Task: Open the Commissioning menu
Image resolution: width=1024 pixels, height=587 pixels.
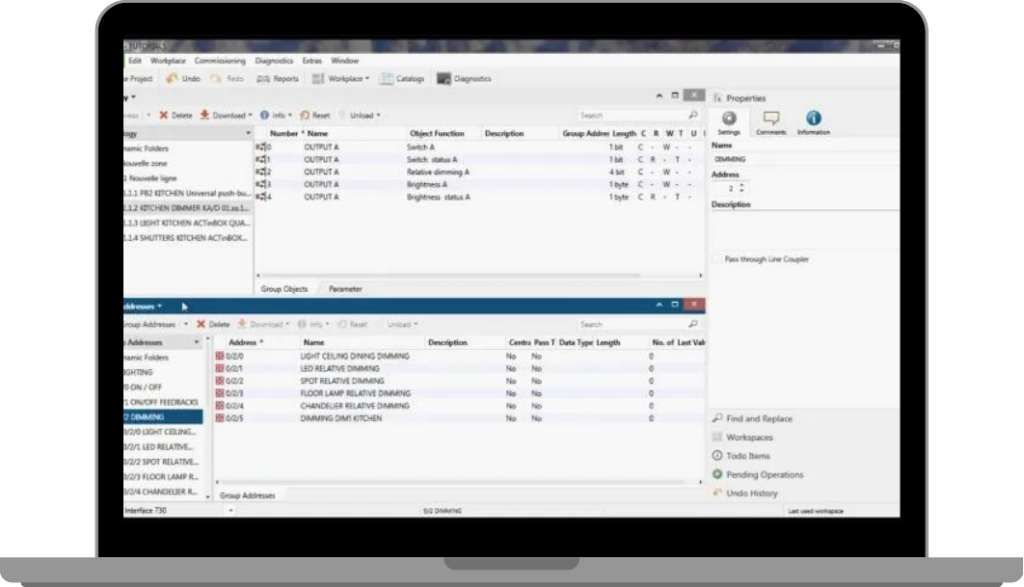Action: tap(219, 61)
